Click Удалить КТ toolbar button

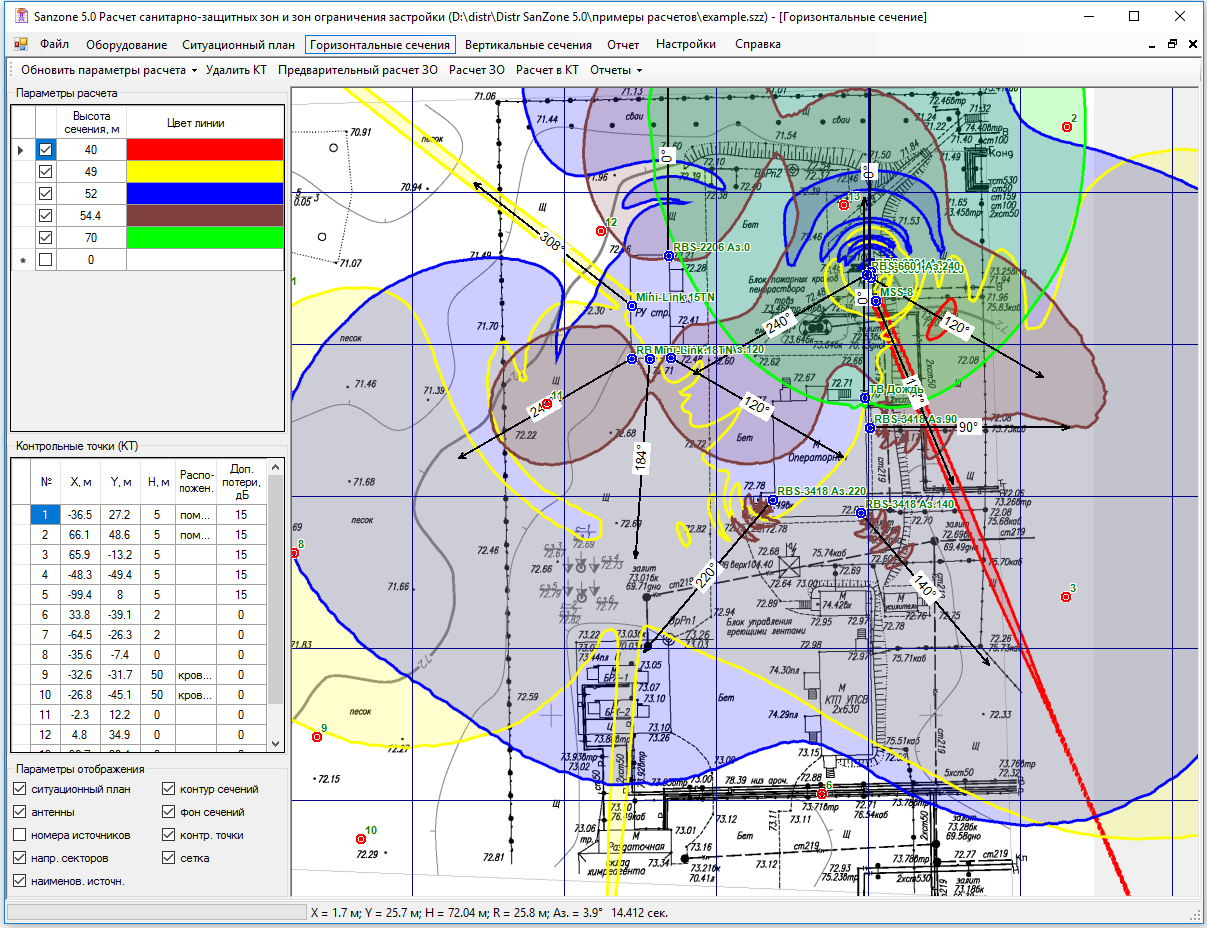point(237,70)
